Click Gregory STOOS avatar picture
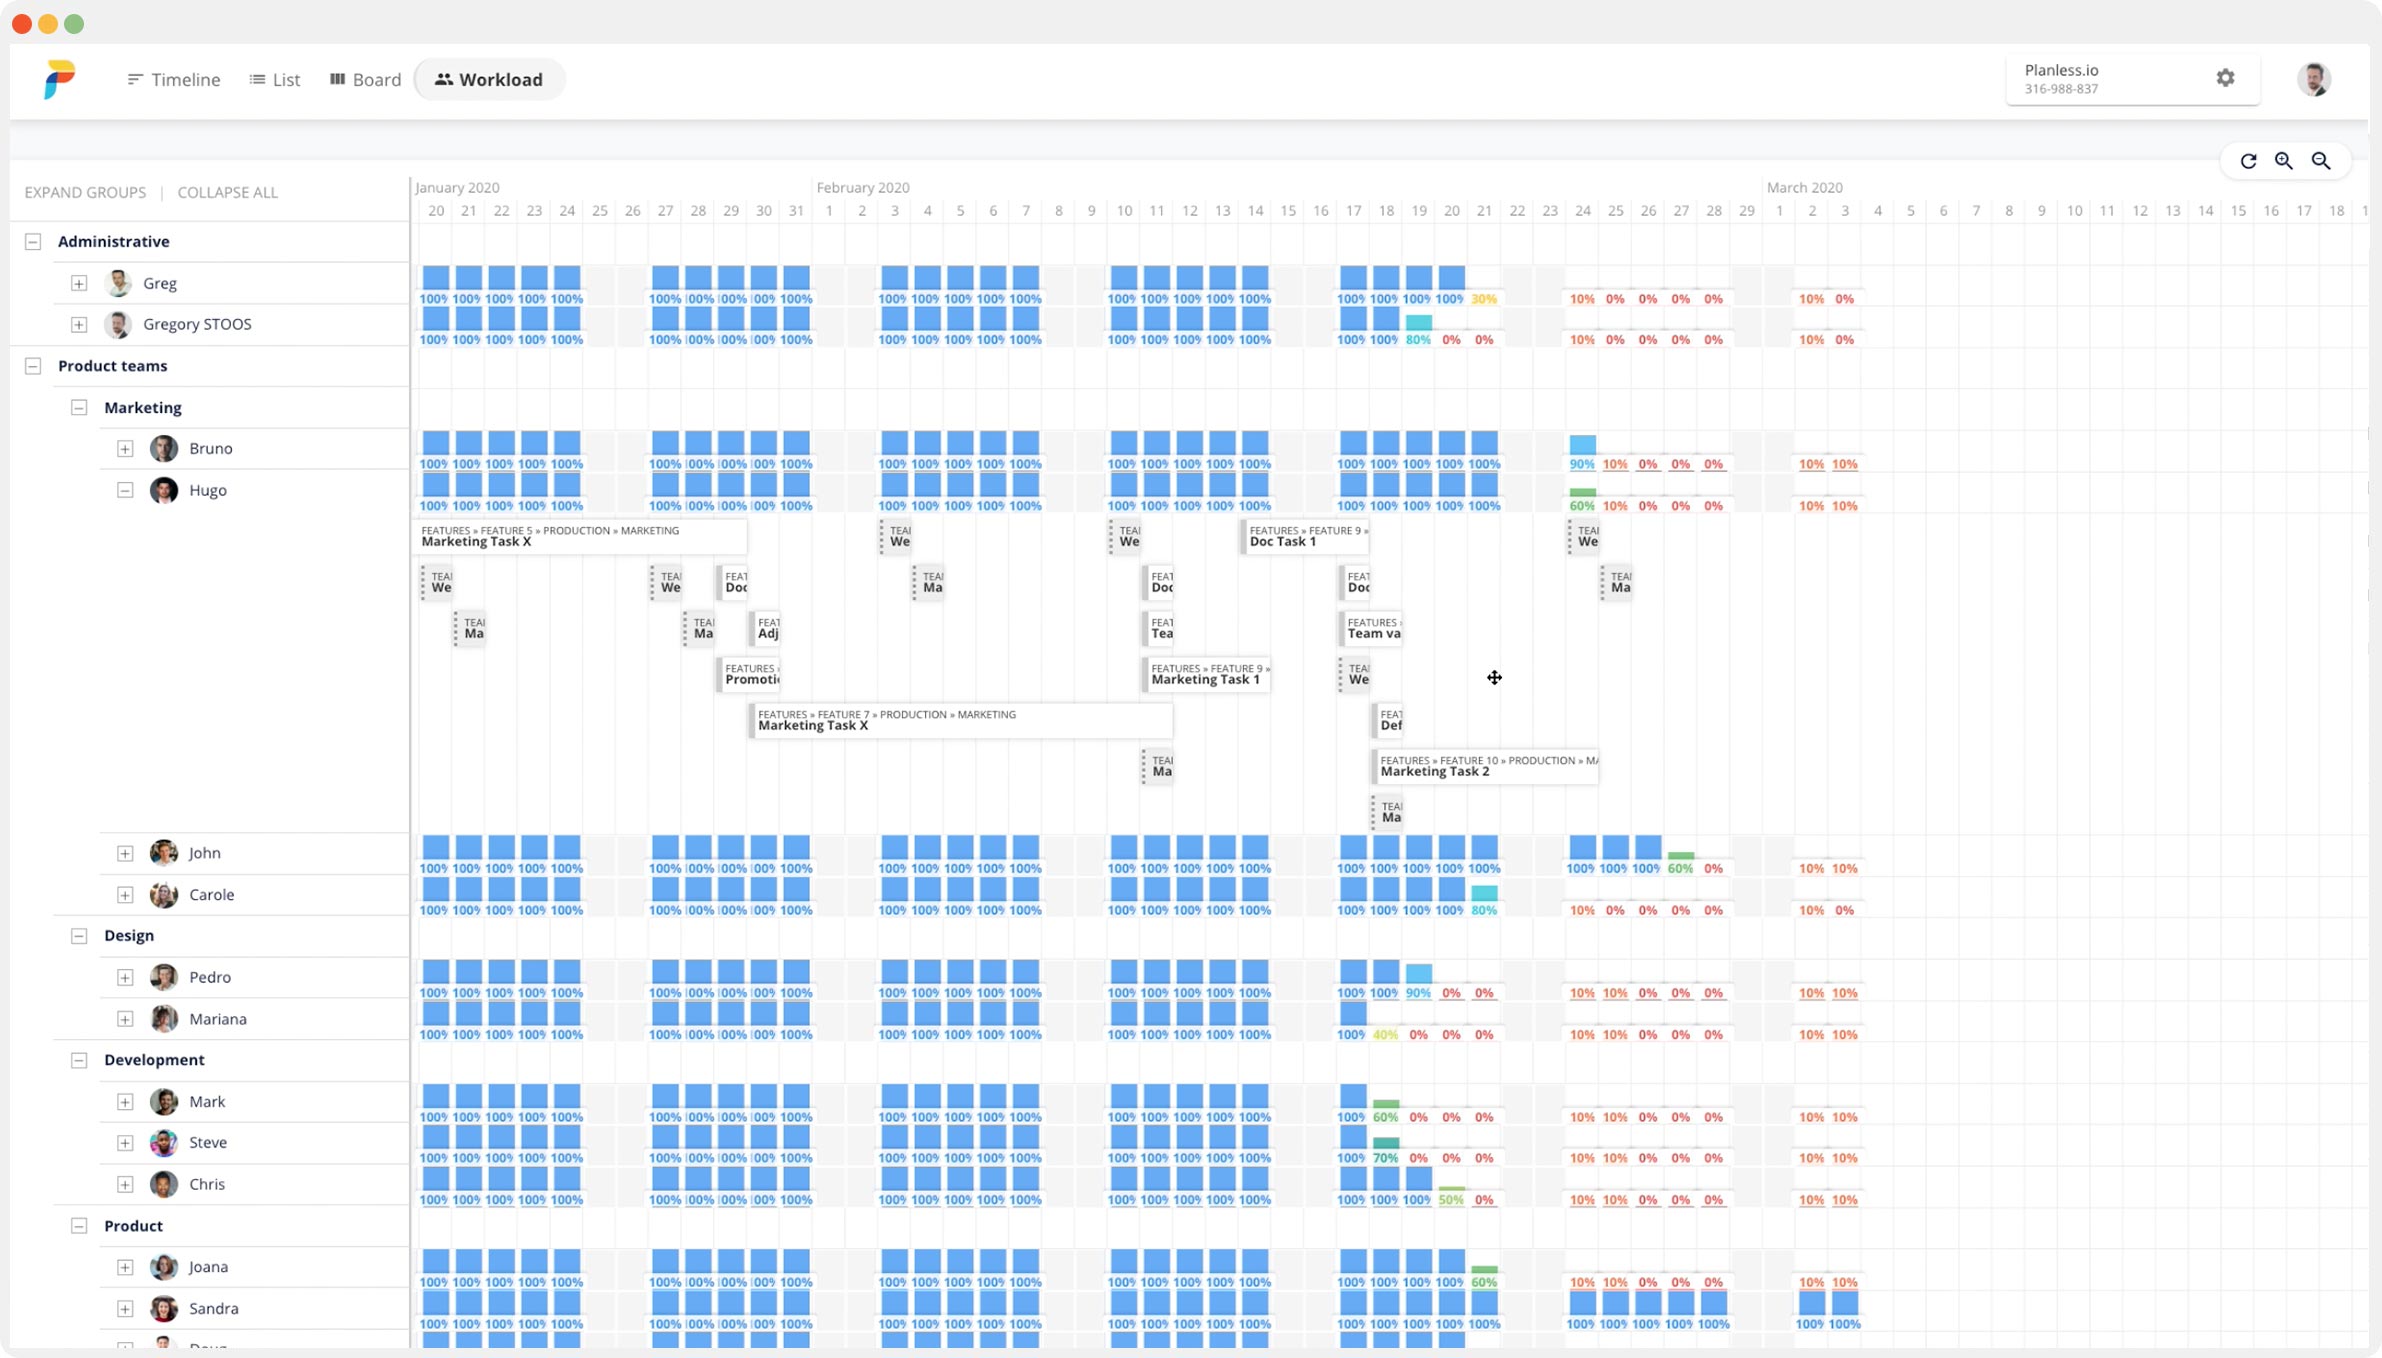 (x=118, y=324)
